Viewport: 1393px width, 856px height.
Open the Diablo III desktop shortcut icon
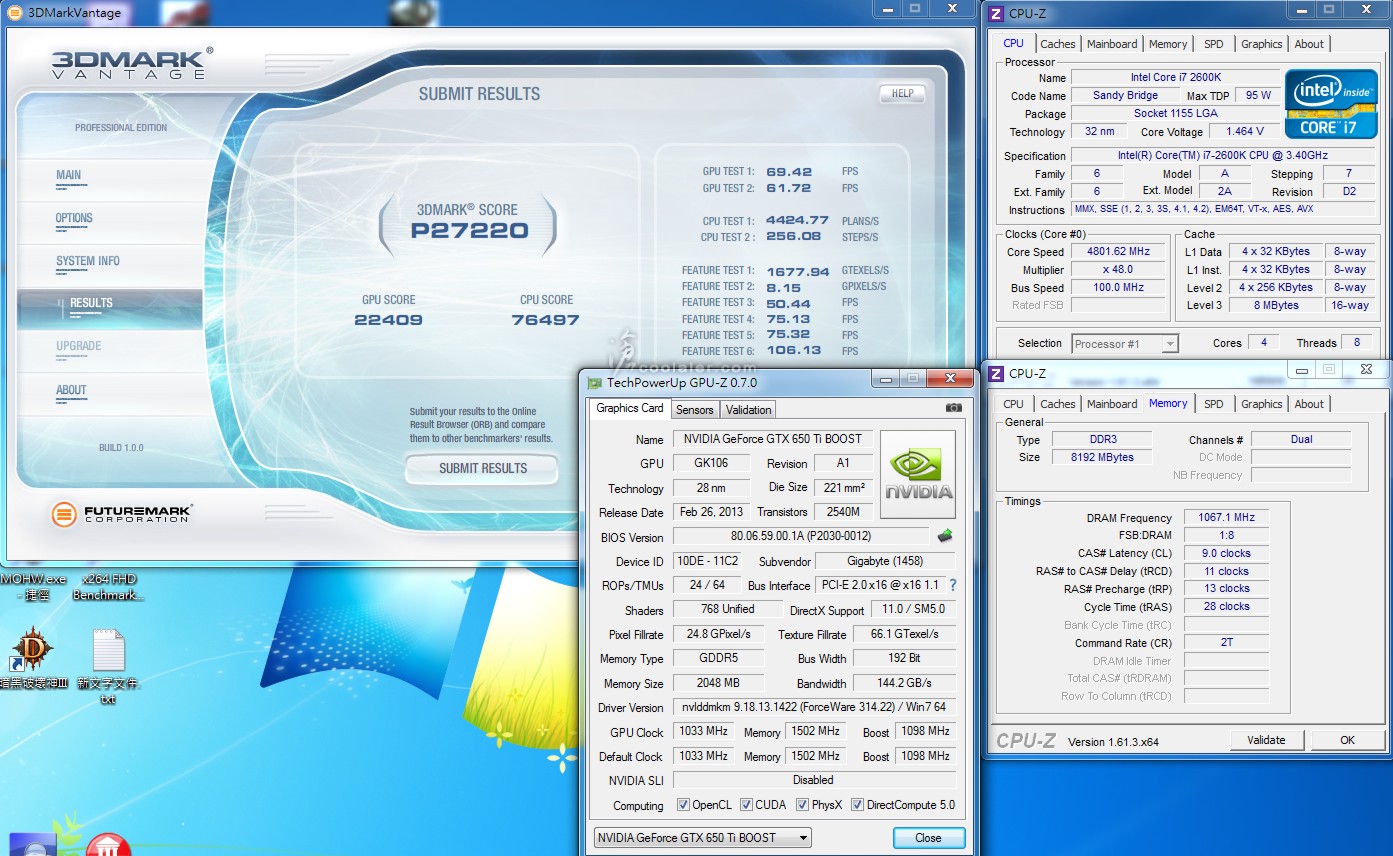[33, 648]
